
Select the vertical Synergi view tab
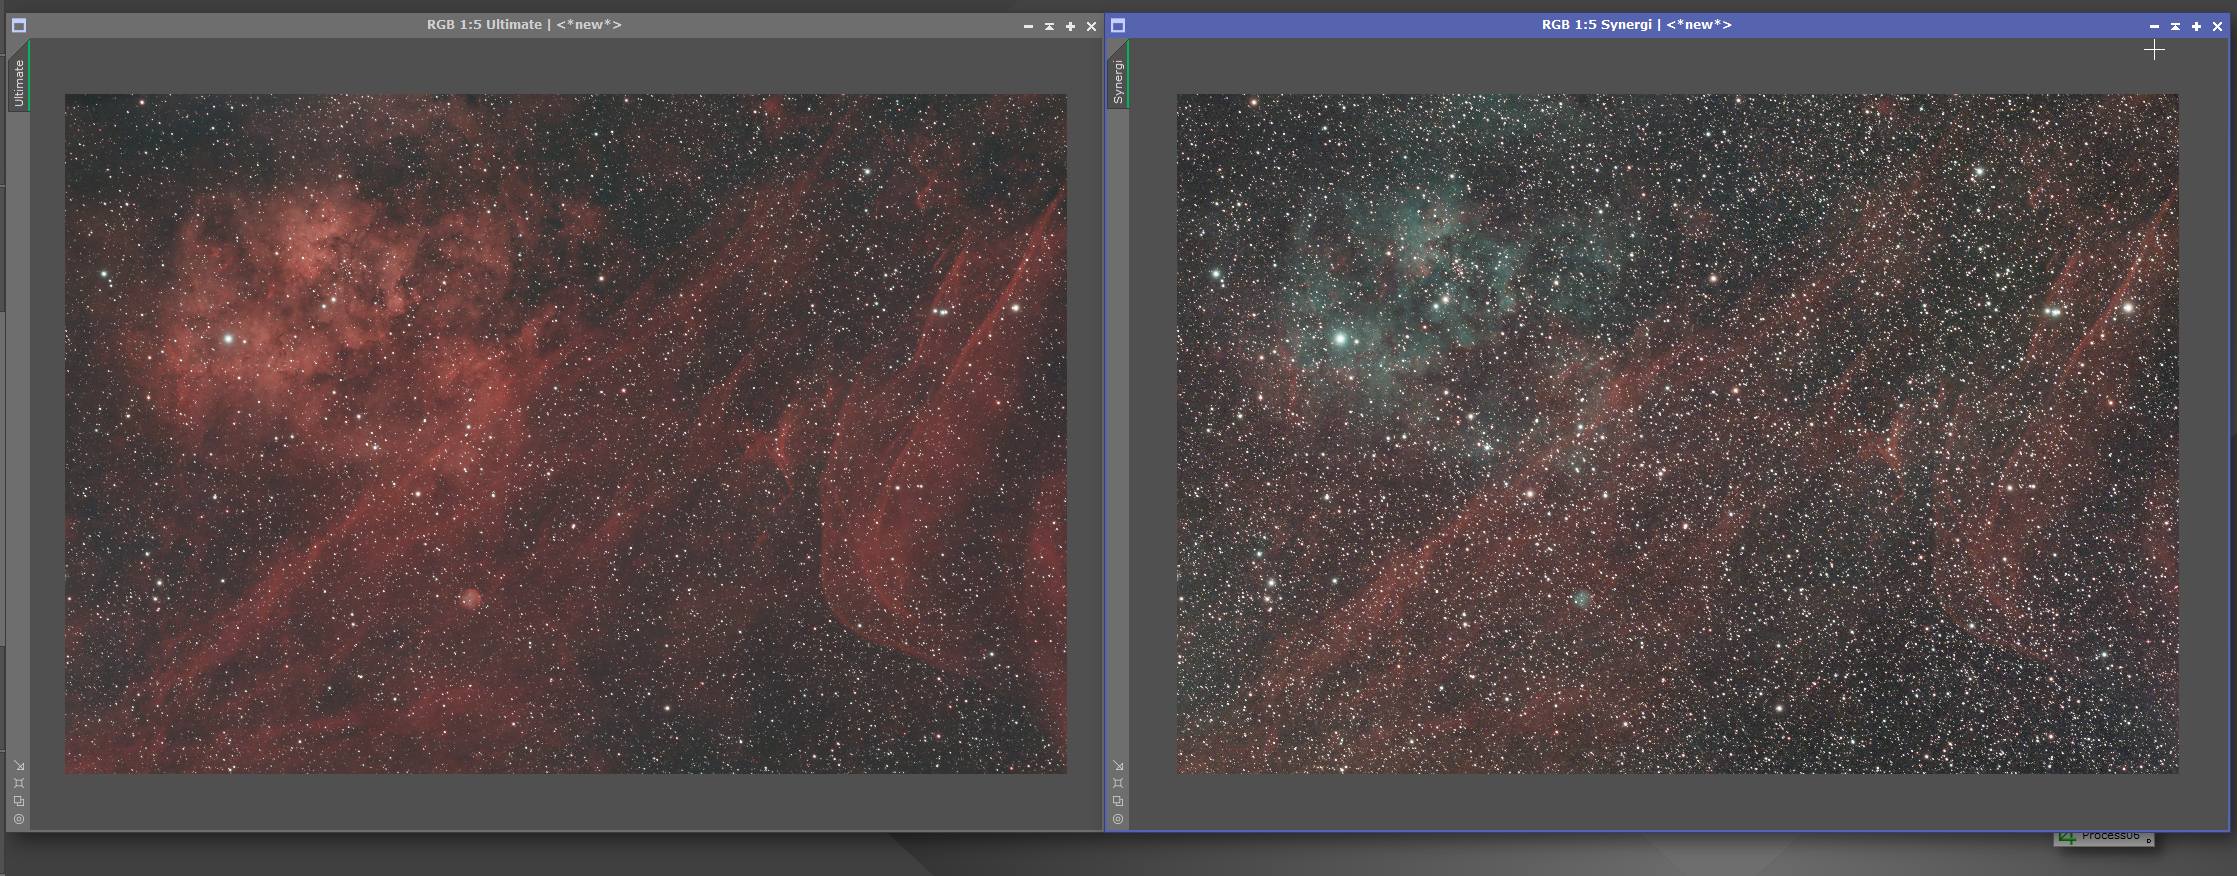(1118, 80)
